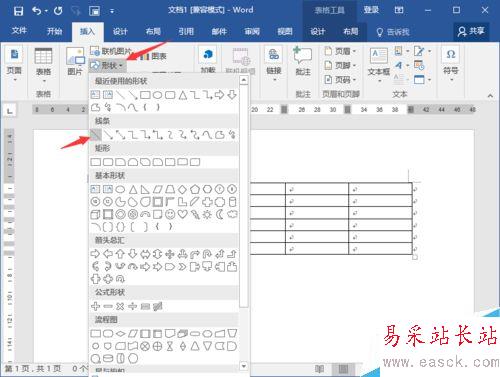500x377 pixels.
Task: Switch to the 引用 references tab
Action: click(186, 31)
